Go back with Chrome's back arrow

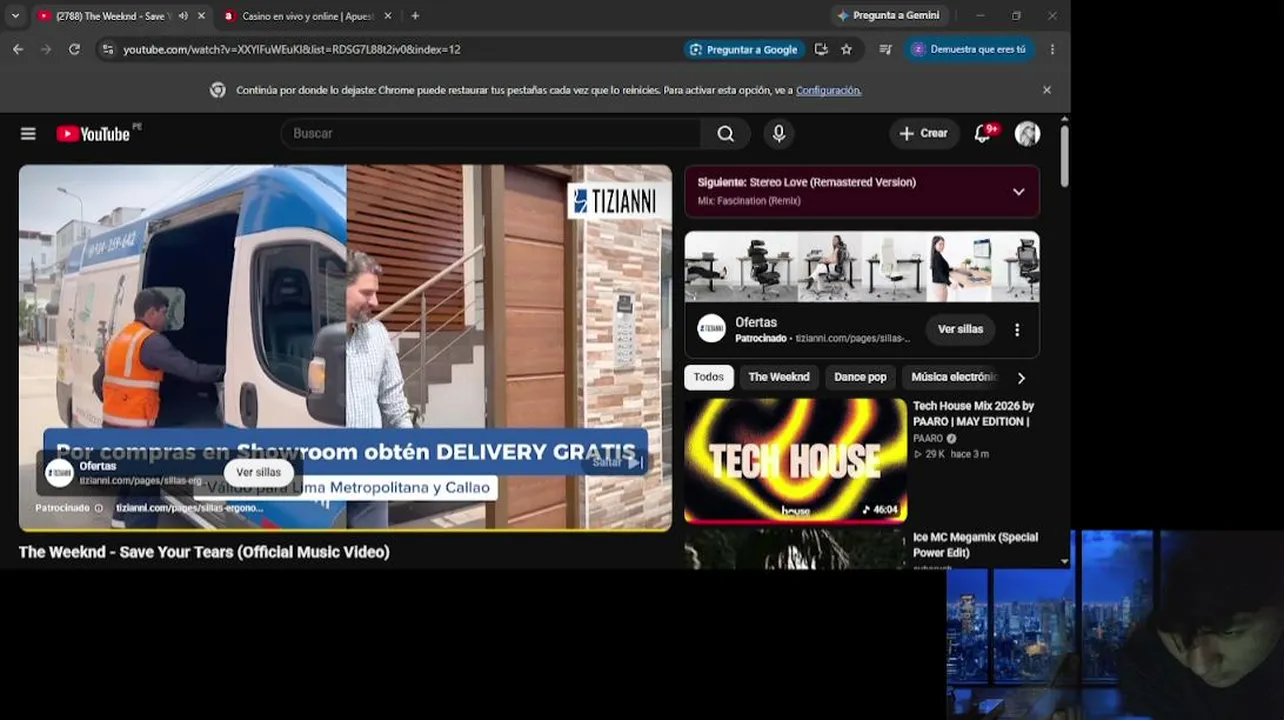click(18, 49)
